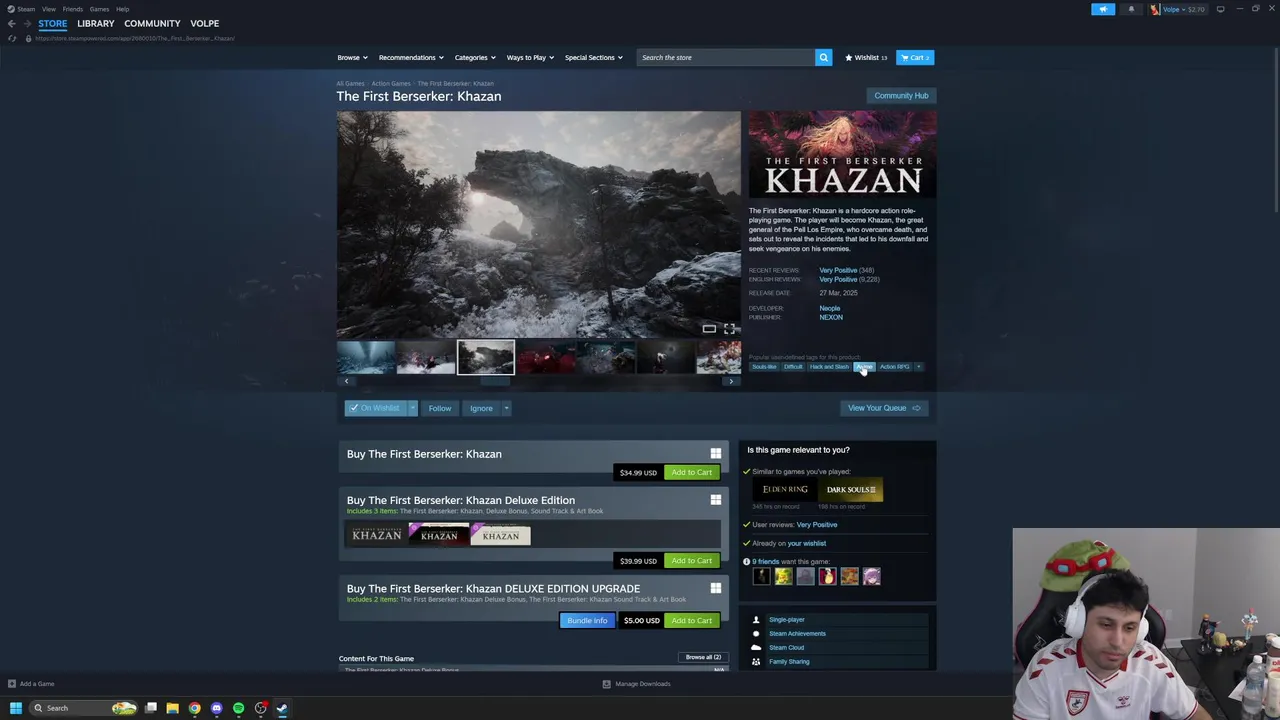Go back with the navigation arrow
Viewport: 1280px width, 720px height.
click(11, 23)
